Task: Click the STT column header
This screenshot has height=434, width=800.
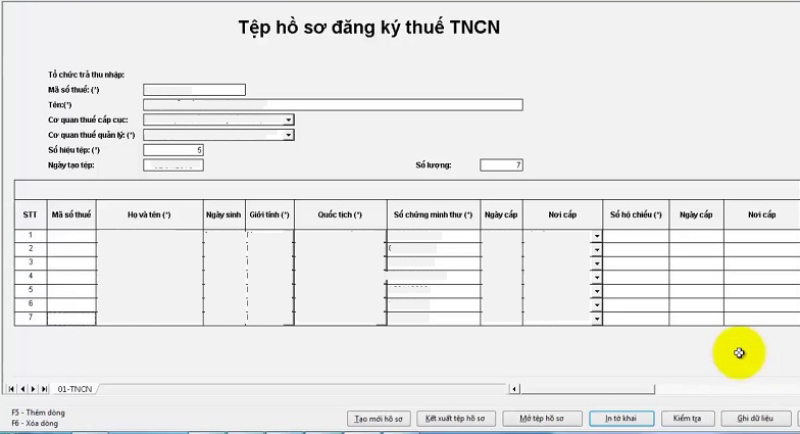Action: coord(30,215)
